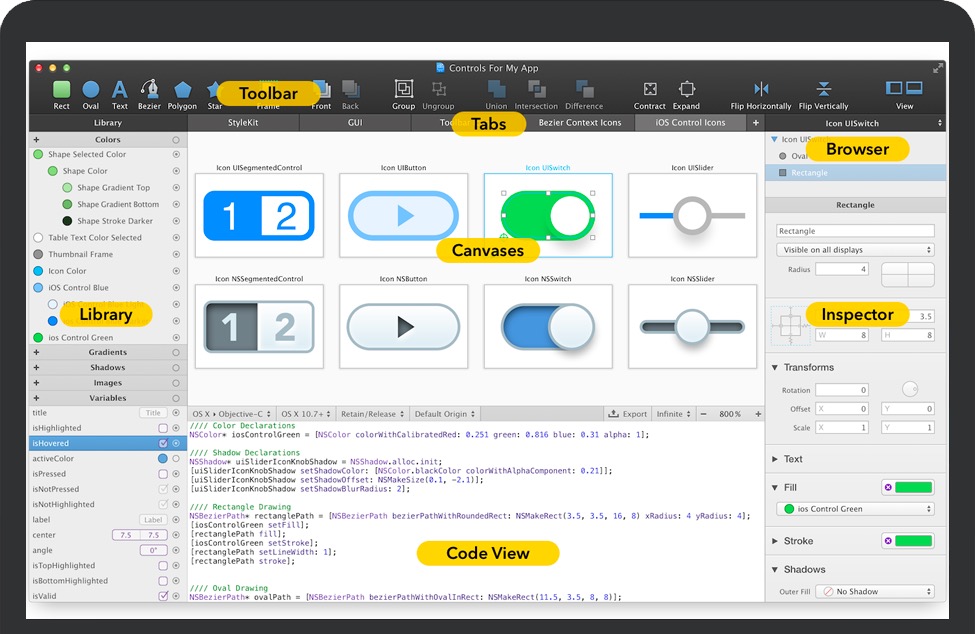
Task: Switch to the StyleKit tab
Action: pos(243,123)
